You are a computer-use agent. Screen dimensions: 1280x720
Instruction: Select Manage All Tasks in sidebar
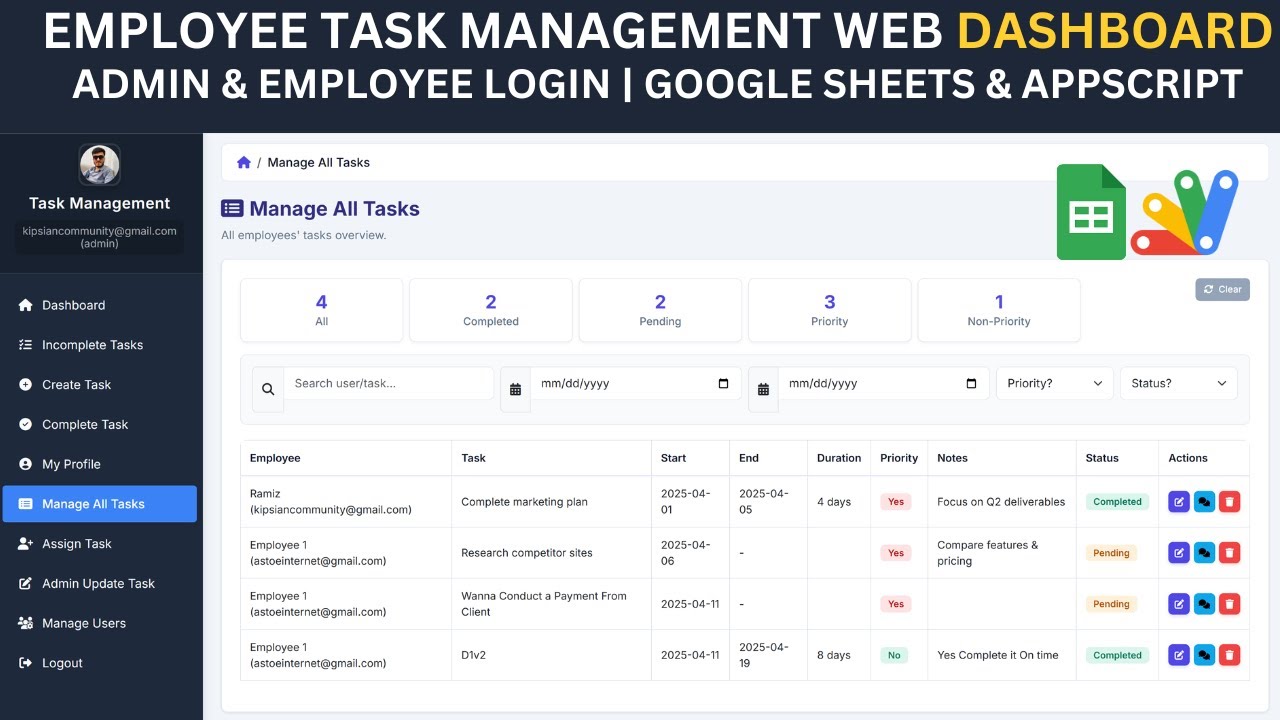(x=100, y=504)
